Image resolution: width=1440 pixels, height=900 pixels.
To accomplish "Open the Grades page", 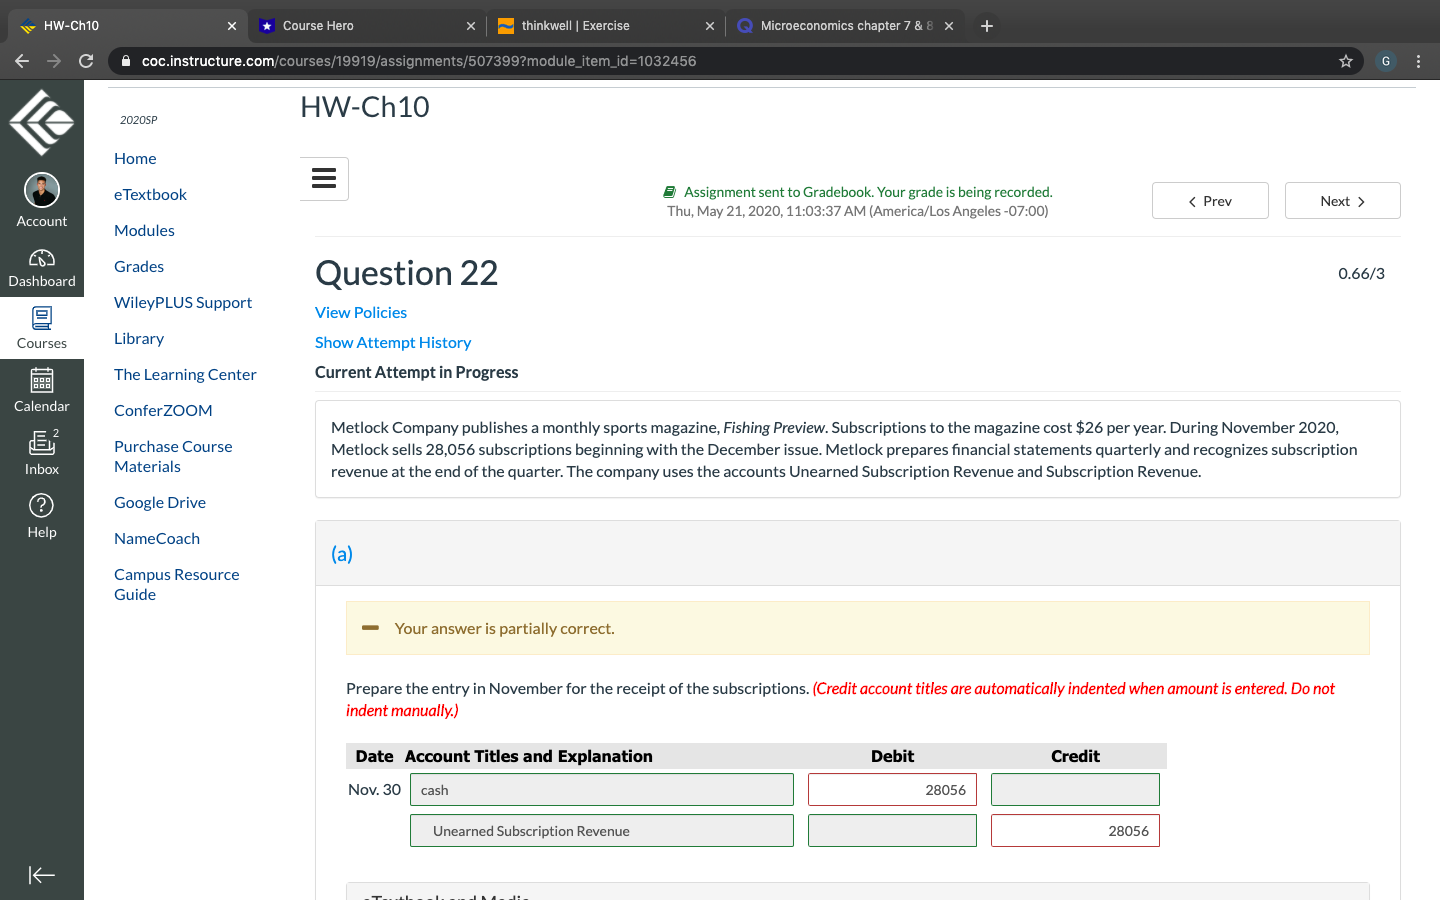I will [138, 266].
